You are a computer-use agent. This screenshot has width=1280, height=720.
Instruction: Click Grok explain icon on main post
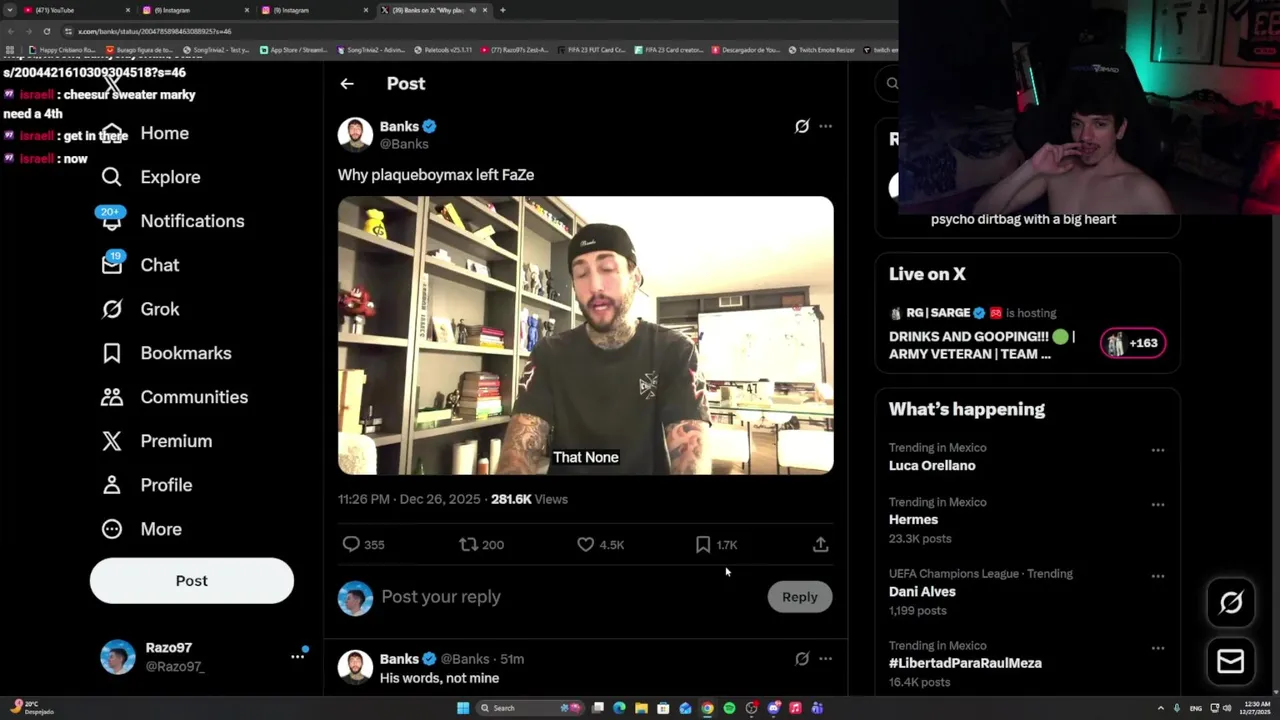coord(802,126)
